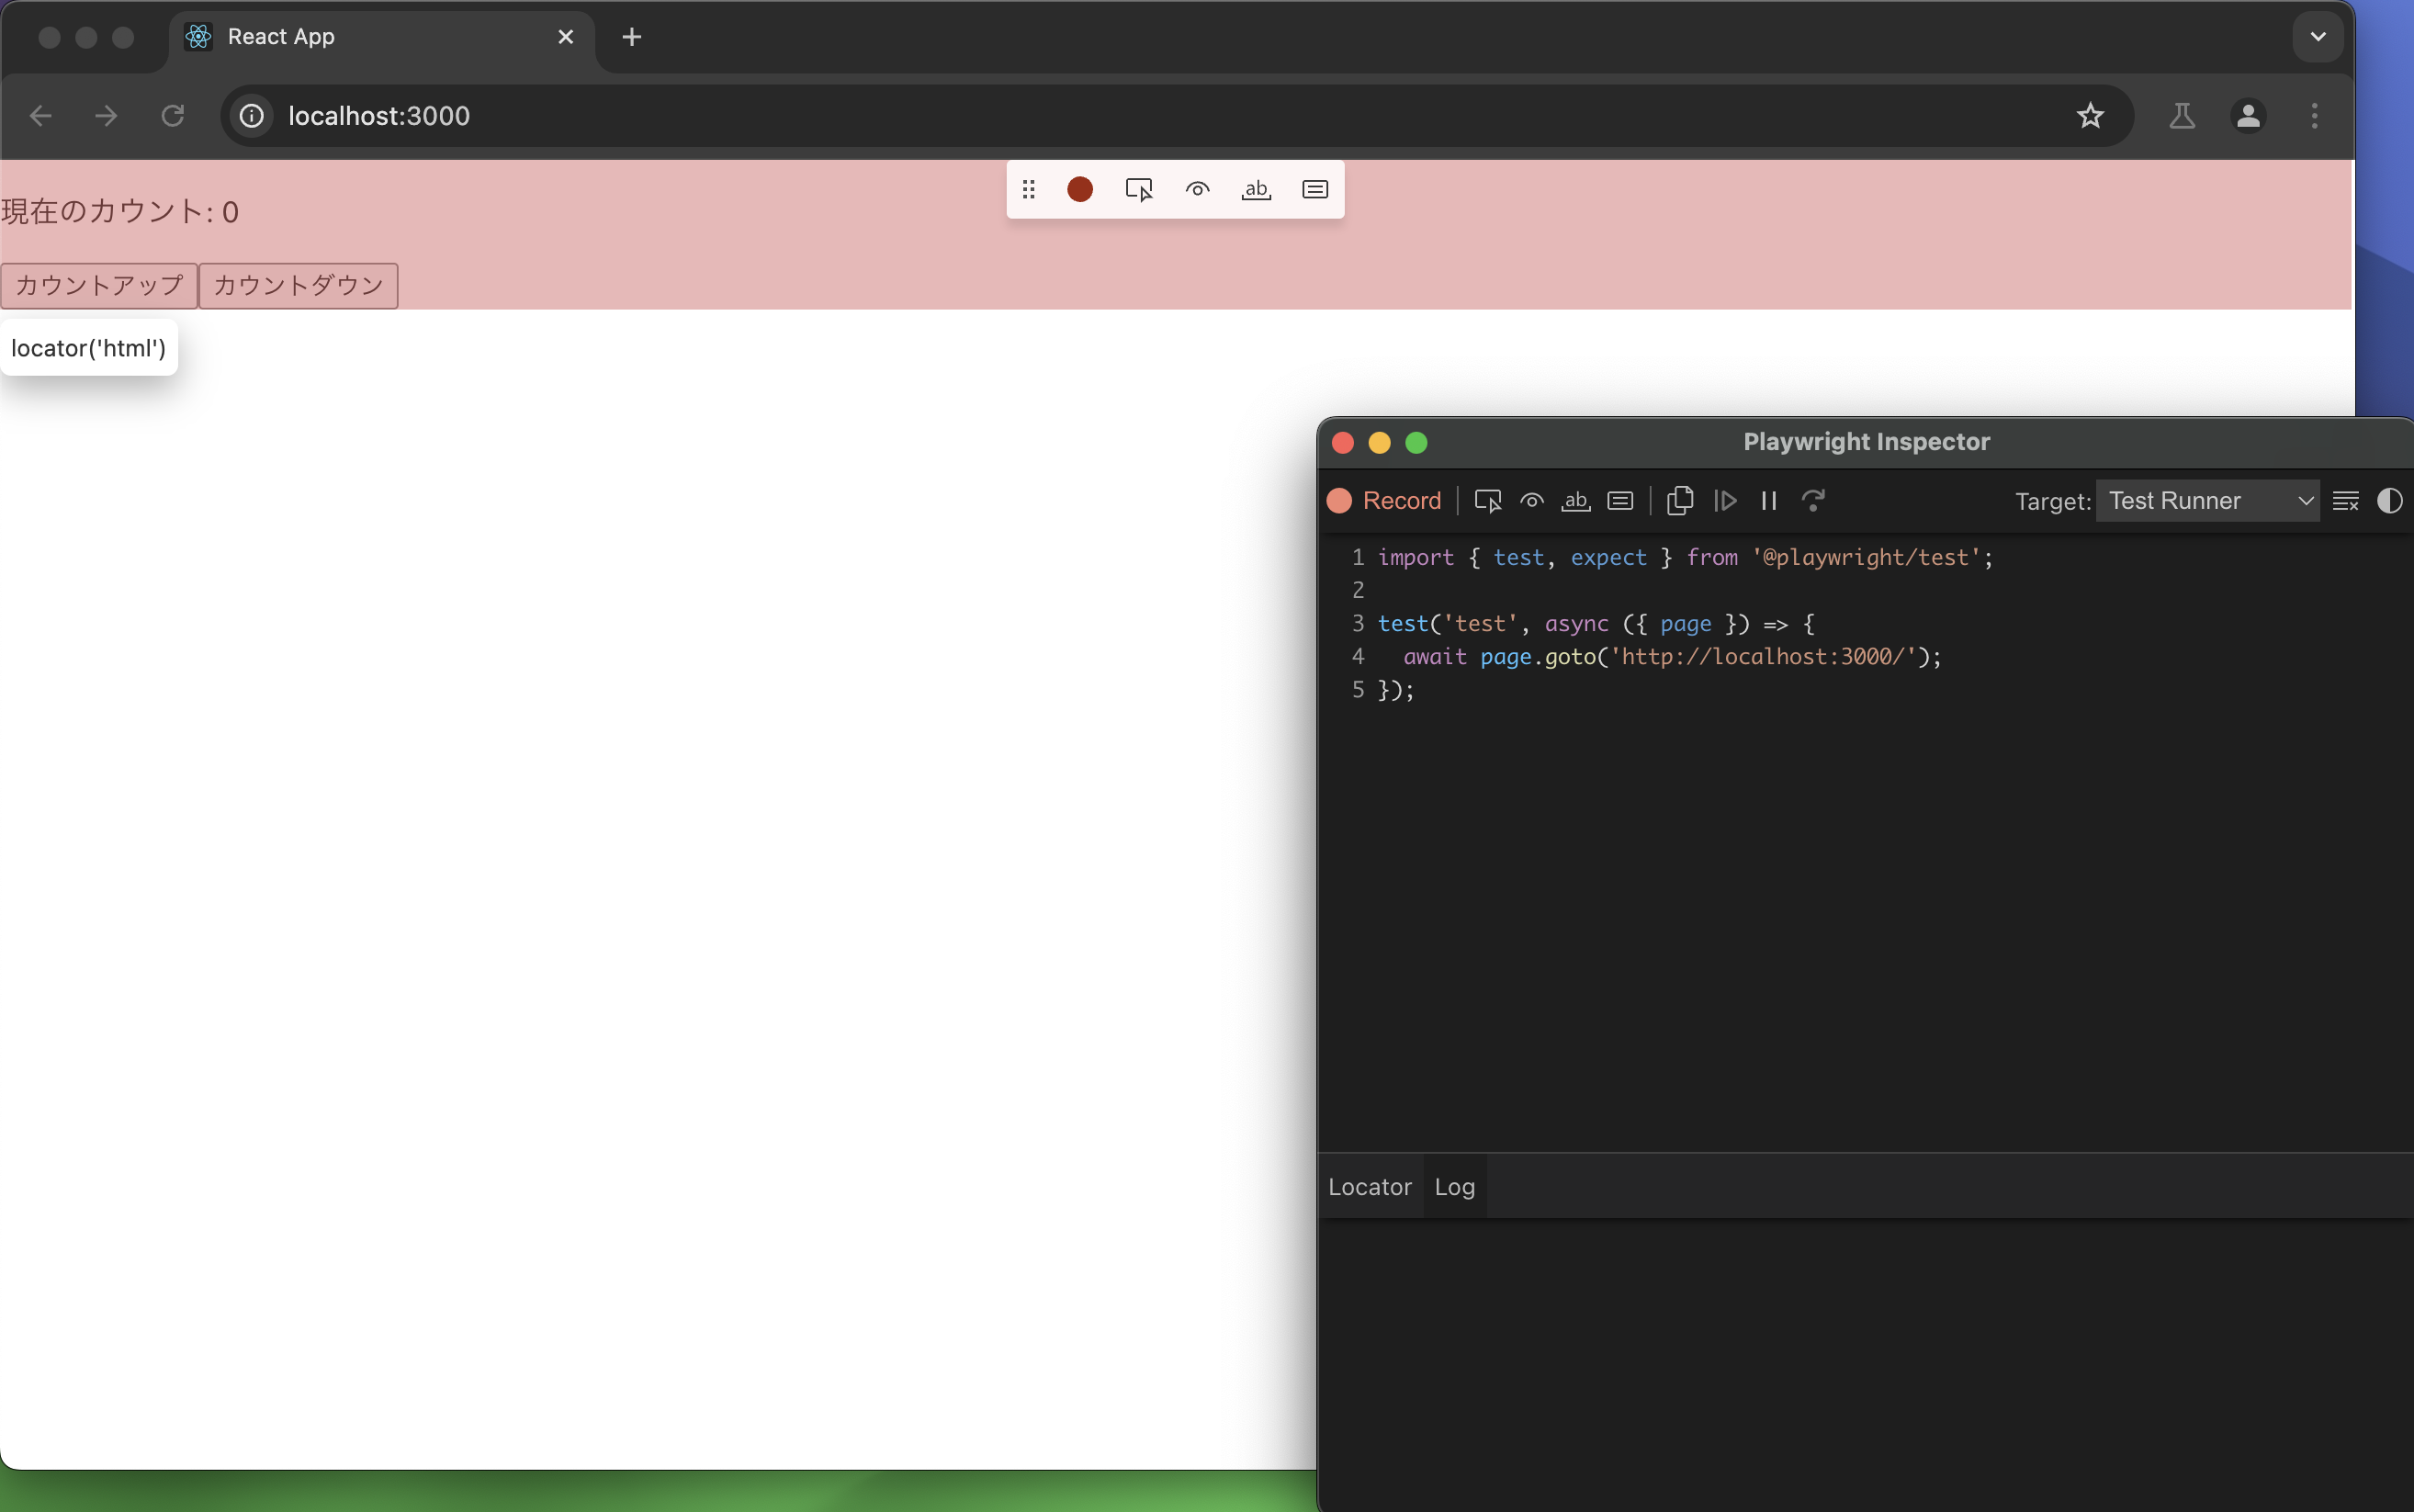Screen dimensions: 2414x1512
Task: Click the カウントダウン button
Action: 297,285
